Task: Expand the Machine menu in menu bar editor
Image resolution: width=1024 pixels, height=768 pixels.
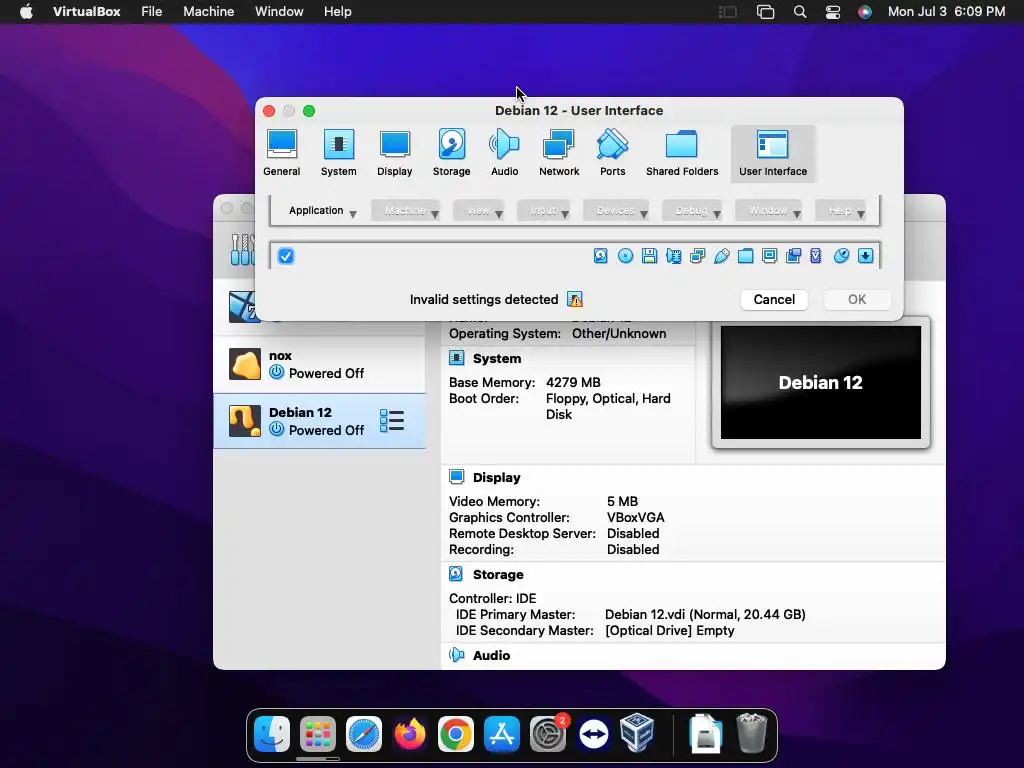Action: click(x=405, y=210)
